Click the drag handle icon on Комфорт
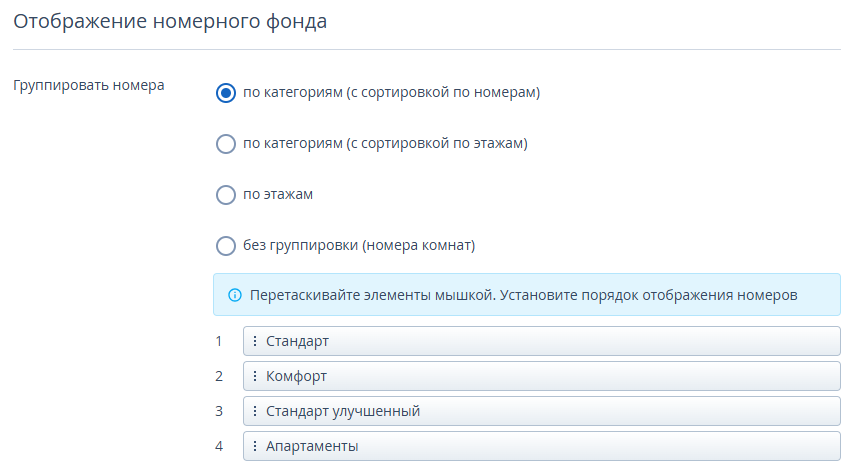The image size is (851, 472). click(x=255, y=375)
